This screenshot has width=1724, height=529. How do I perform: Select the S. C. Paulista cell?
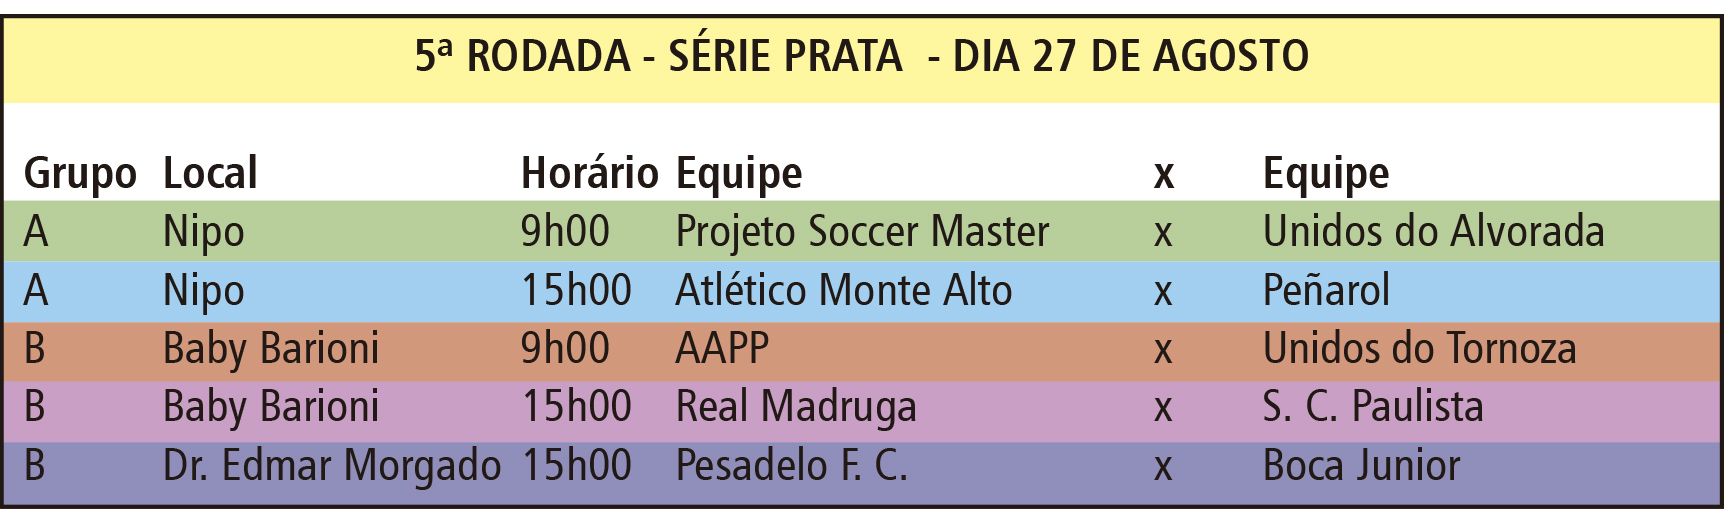[1373, 407]
